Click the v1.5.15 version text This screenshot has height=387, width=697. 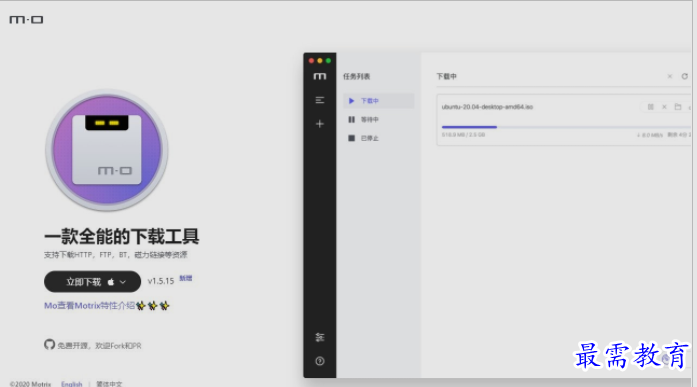[160, 281]
